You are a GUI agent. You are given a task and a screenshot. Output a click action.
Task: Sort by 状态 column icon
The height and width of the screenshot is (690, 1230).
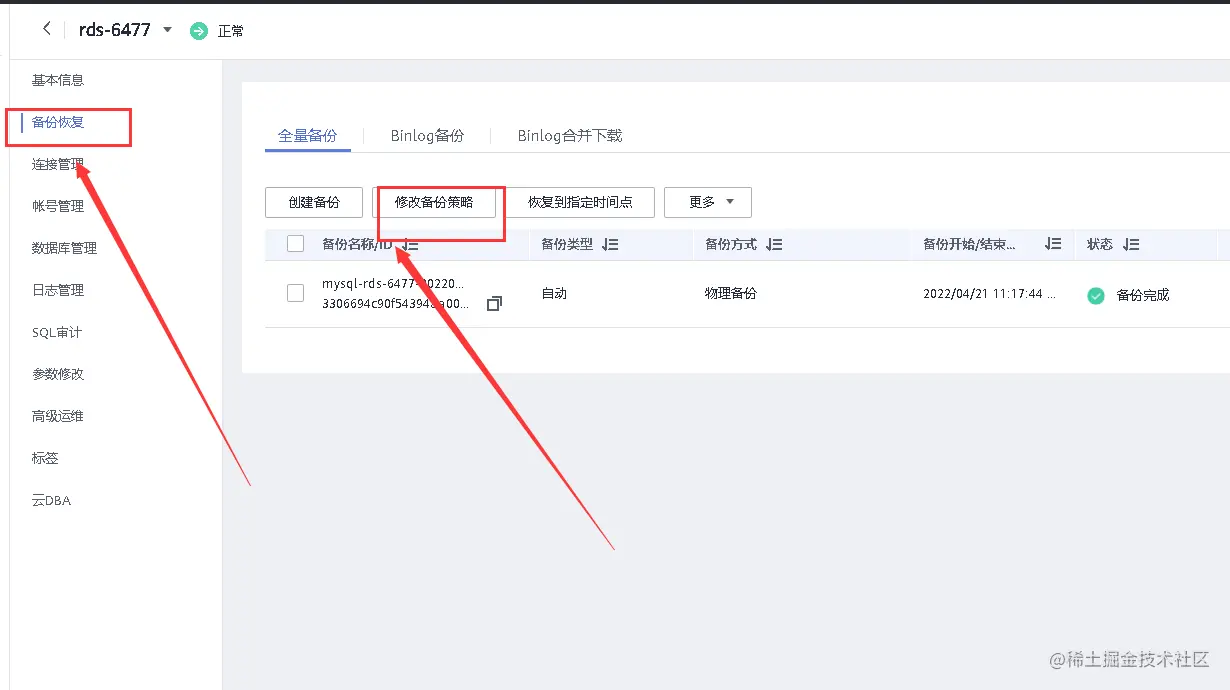tap(1131, 244)
